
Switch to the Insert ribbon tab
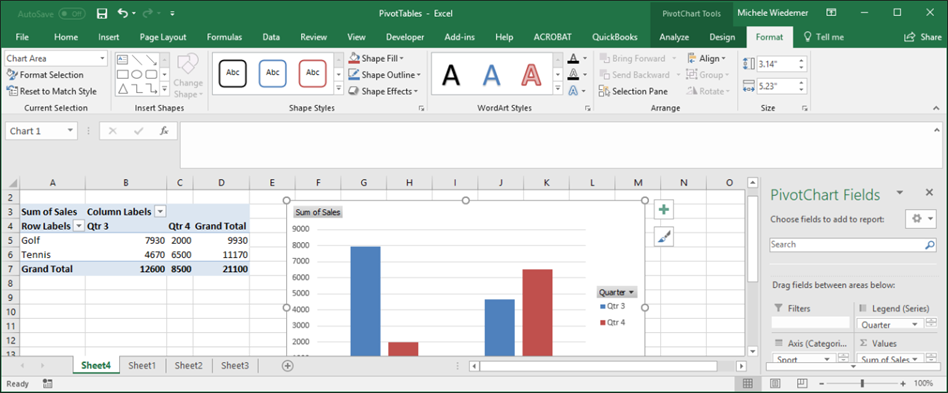click(x=109, y=37)
